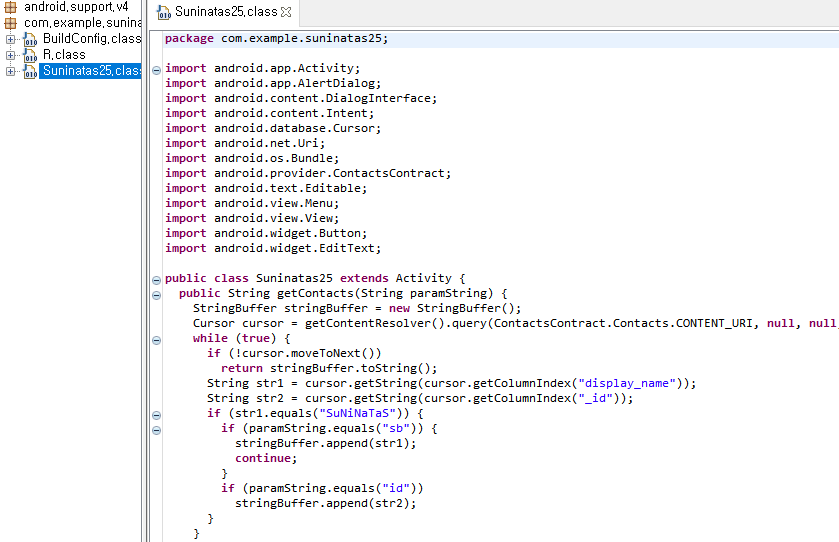Screen dimensions: 839x542
Task: Click the return stringBuffer.toString() line
Action: (329, 368)
